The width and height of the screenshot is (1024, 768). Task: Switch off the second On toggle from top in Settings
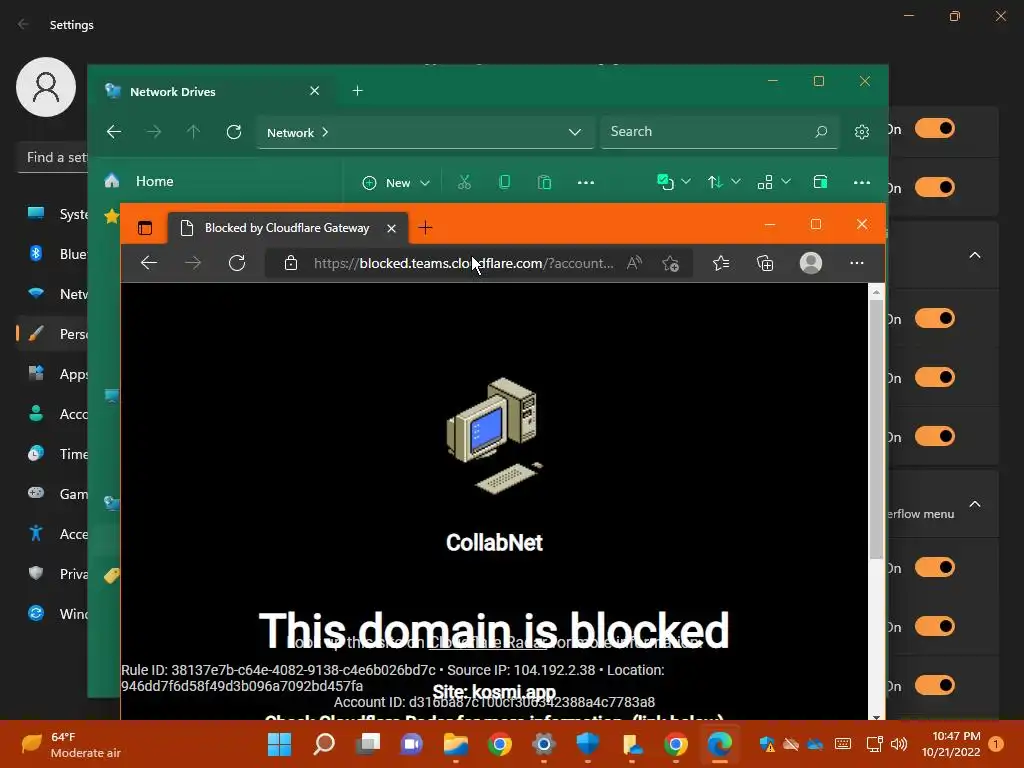point(935,187)
